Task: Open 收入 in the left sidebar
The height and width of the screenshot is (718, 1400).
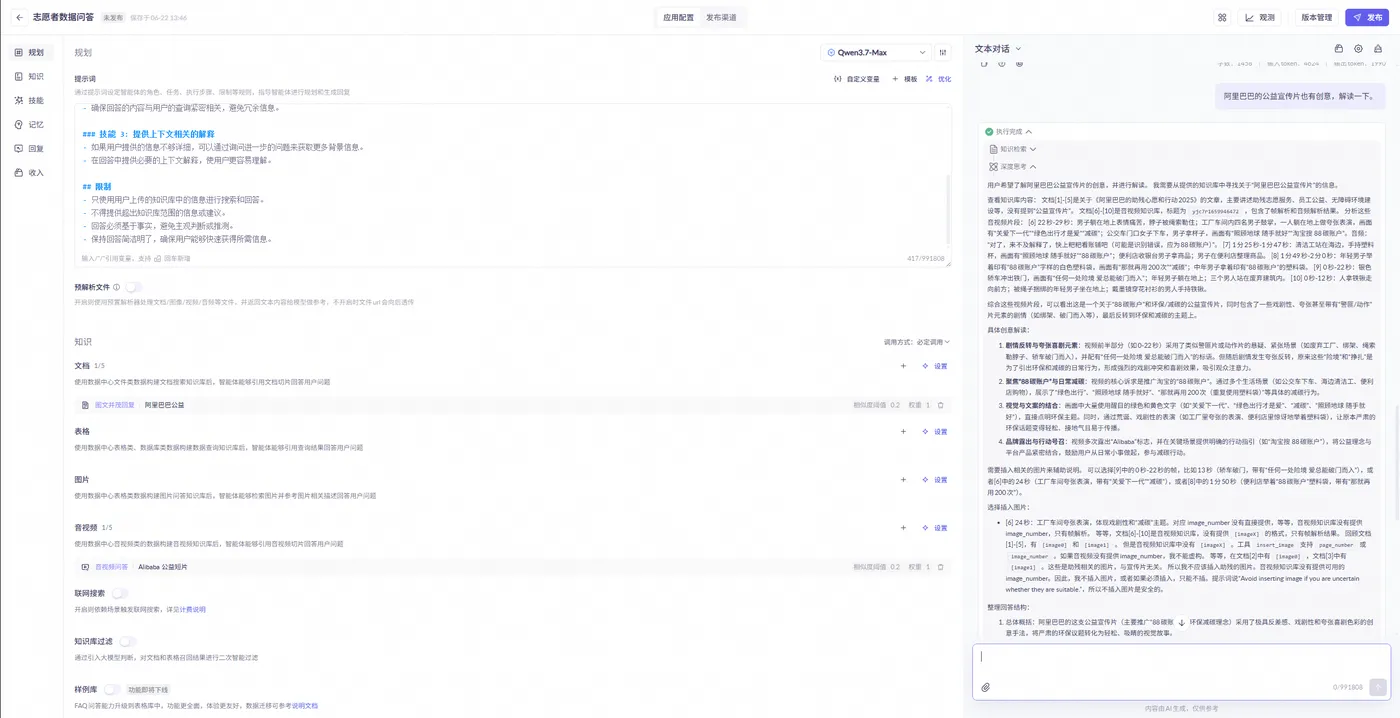Action: click(x=30, y=172)
